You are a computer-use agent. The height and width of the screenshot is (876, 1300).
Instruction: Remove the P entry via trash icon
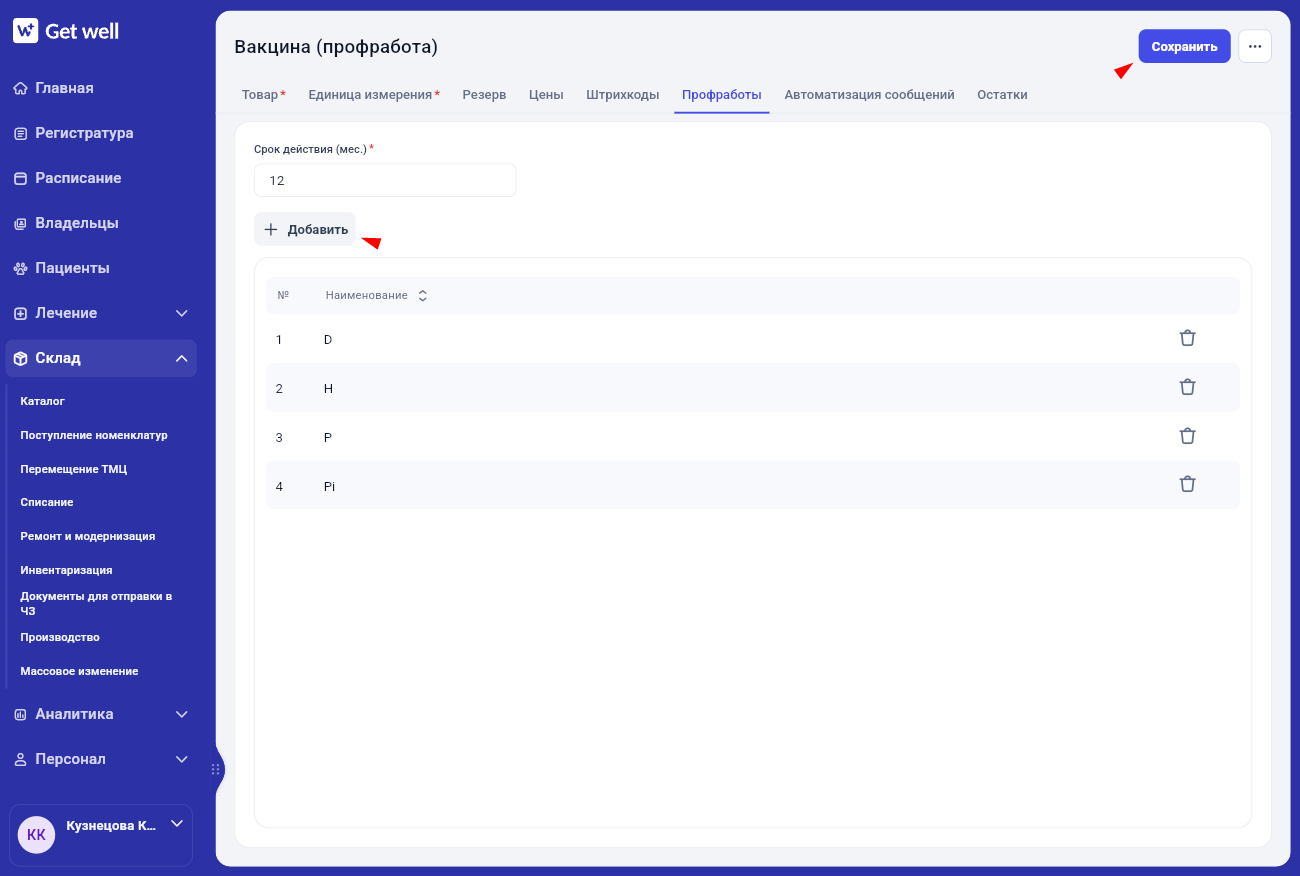(x=1187, y=436)
